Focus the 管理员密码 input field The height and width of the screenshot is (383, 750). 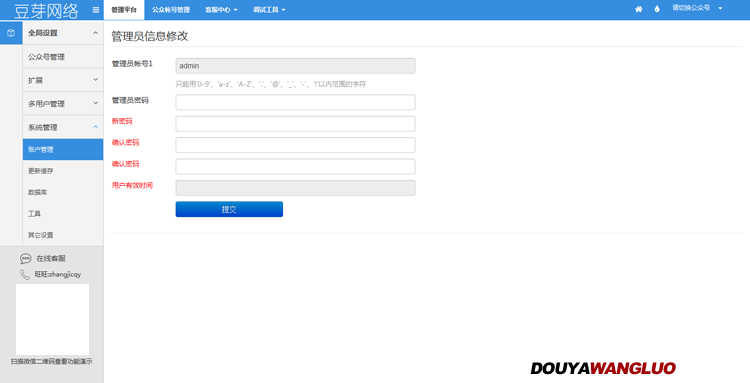pyautogui.click(x=295, y=102)
